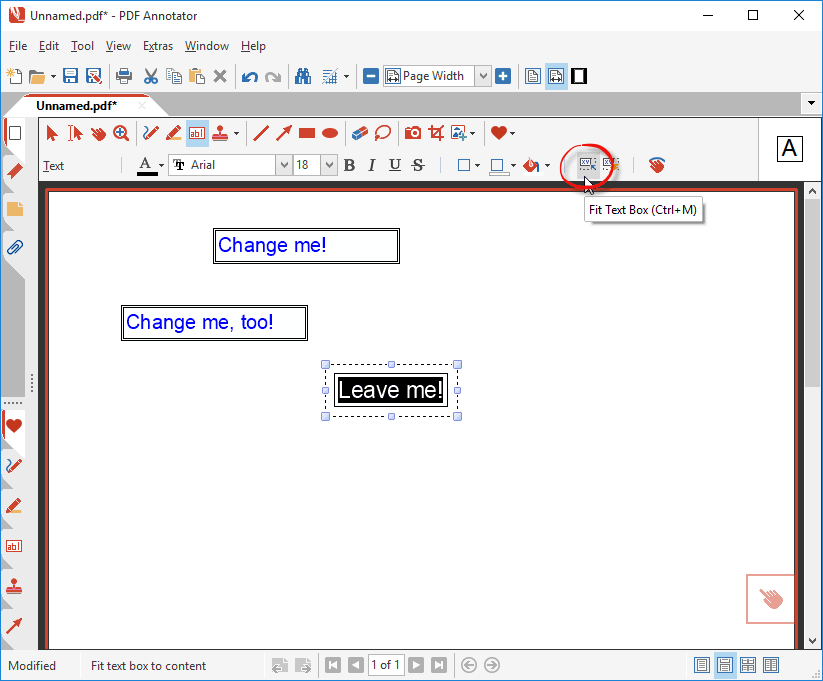Open the Print dialog from the toolbar

[x=124, y=76]
